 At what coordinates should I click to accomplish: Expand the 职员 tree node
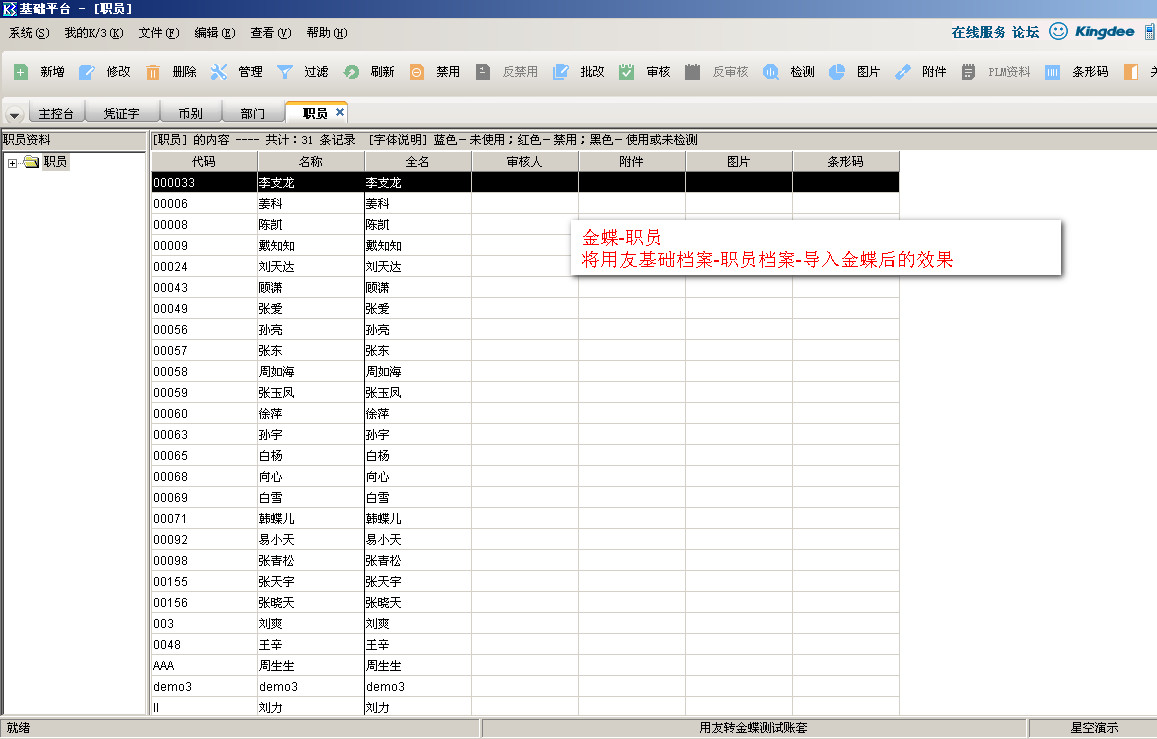pyautogui.click(x=12, y=163)
